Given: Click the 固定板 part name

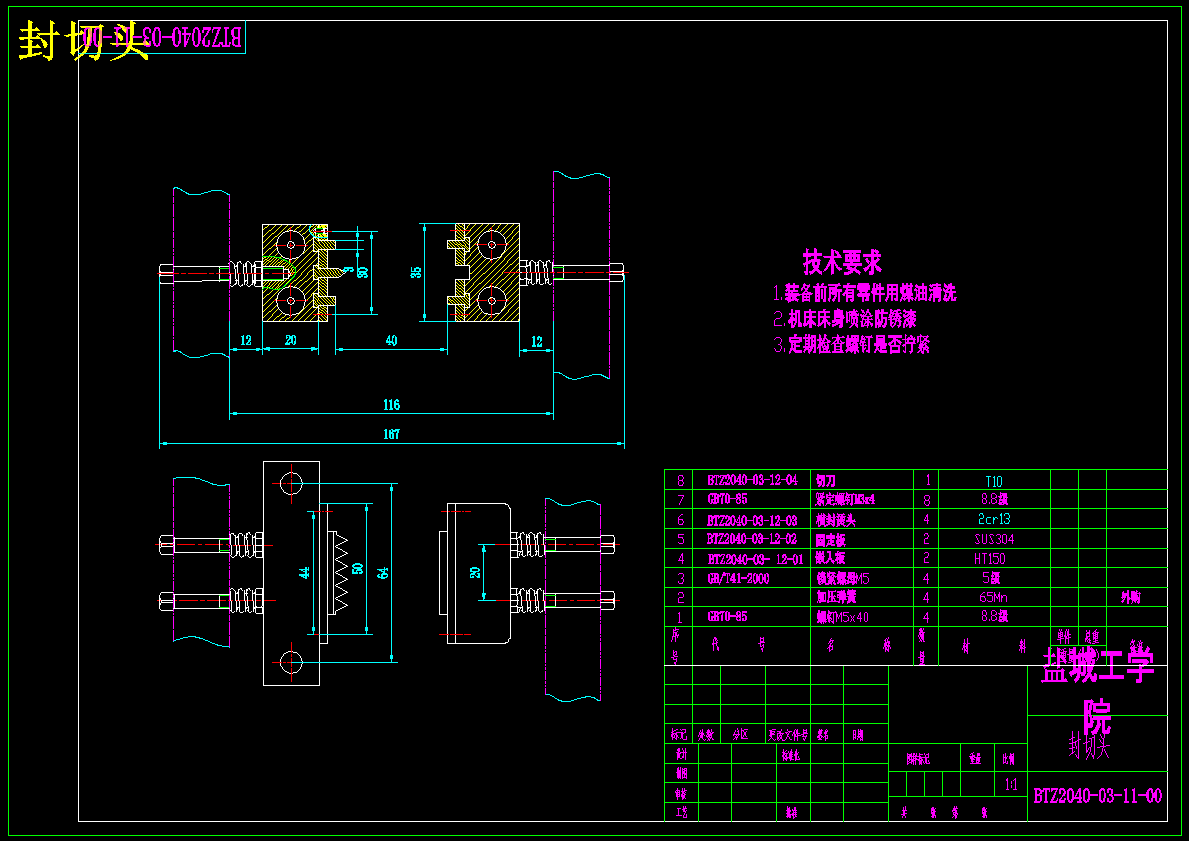Looking at the screenshot, I should coord(830,539).
